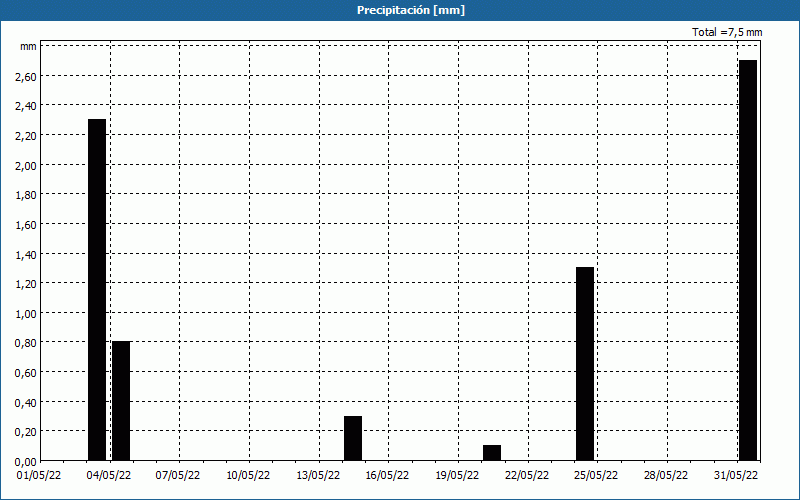This screenshot has width=800, height=500.
Task: Click the Total =7,5 mm label
Action: click(x=727, y=32)
